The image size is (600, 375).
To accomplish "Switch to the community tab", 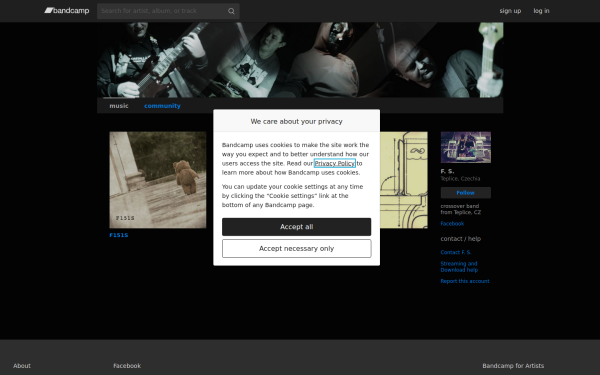I will pyautogui.click(x=162, y=106).
